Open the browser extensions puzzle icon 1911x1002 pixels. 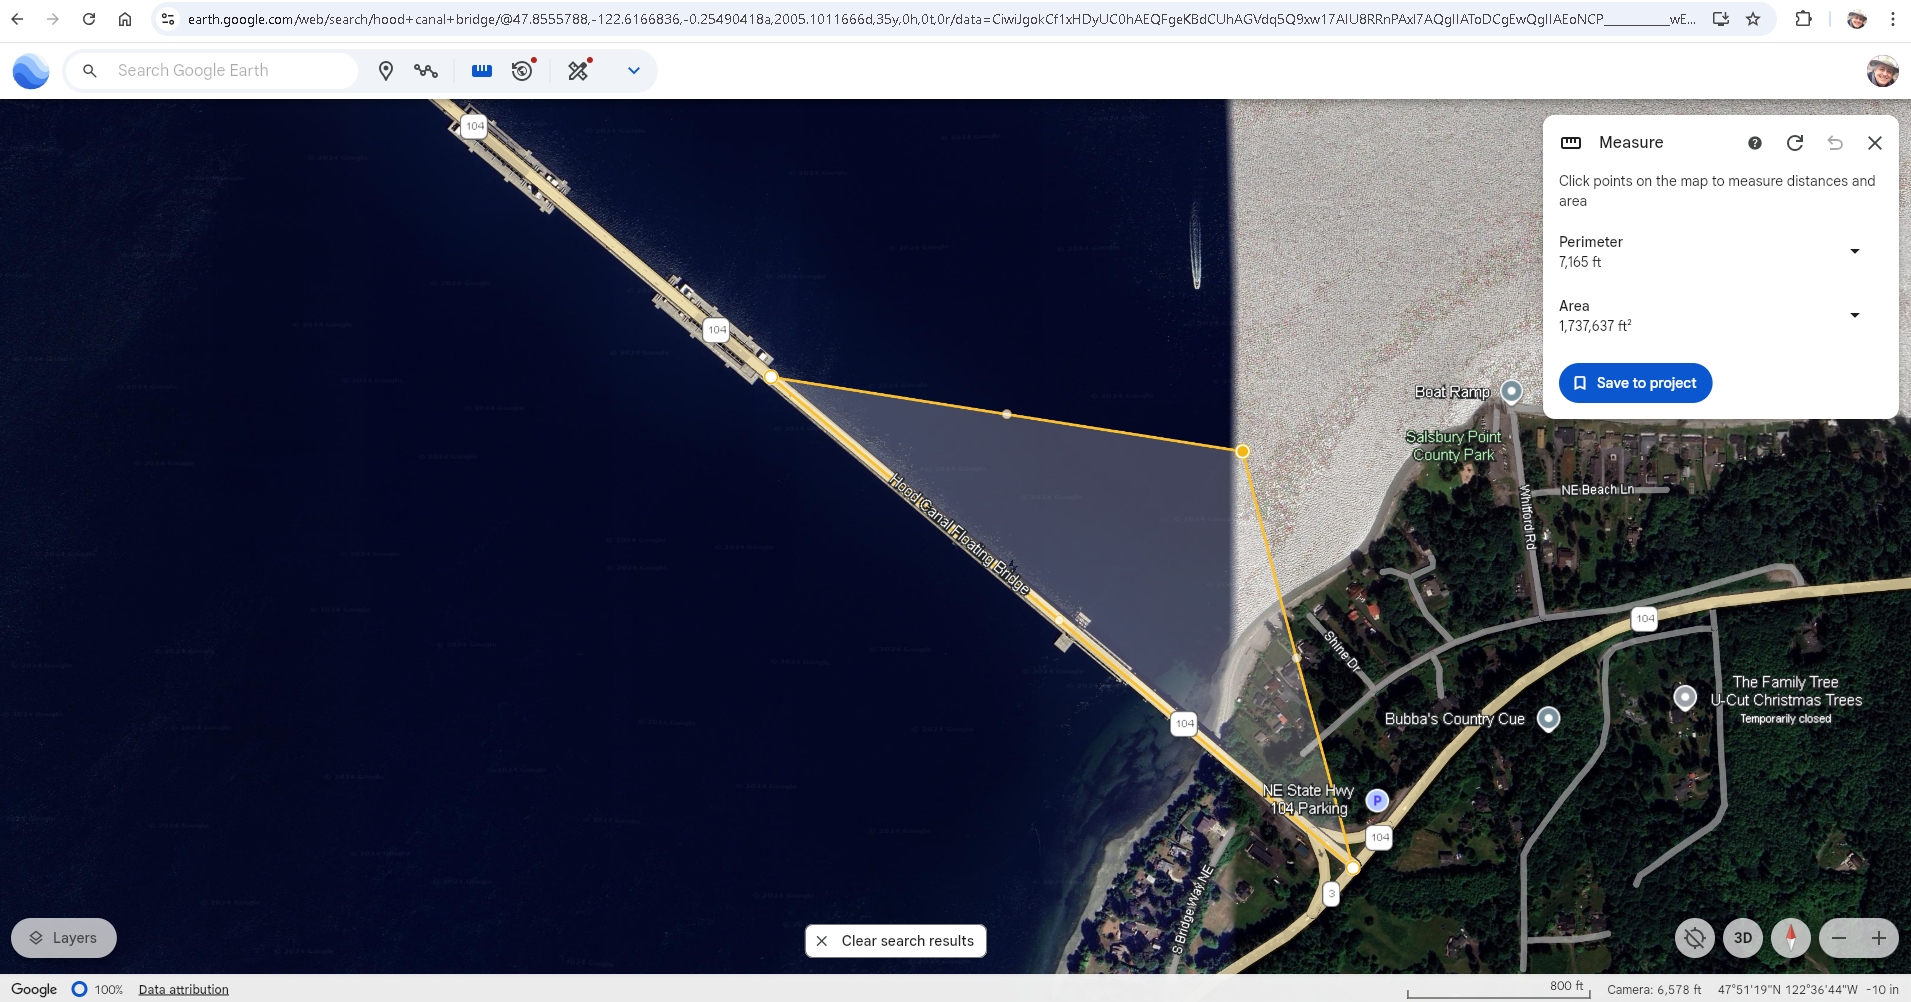[1804, 19]
